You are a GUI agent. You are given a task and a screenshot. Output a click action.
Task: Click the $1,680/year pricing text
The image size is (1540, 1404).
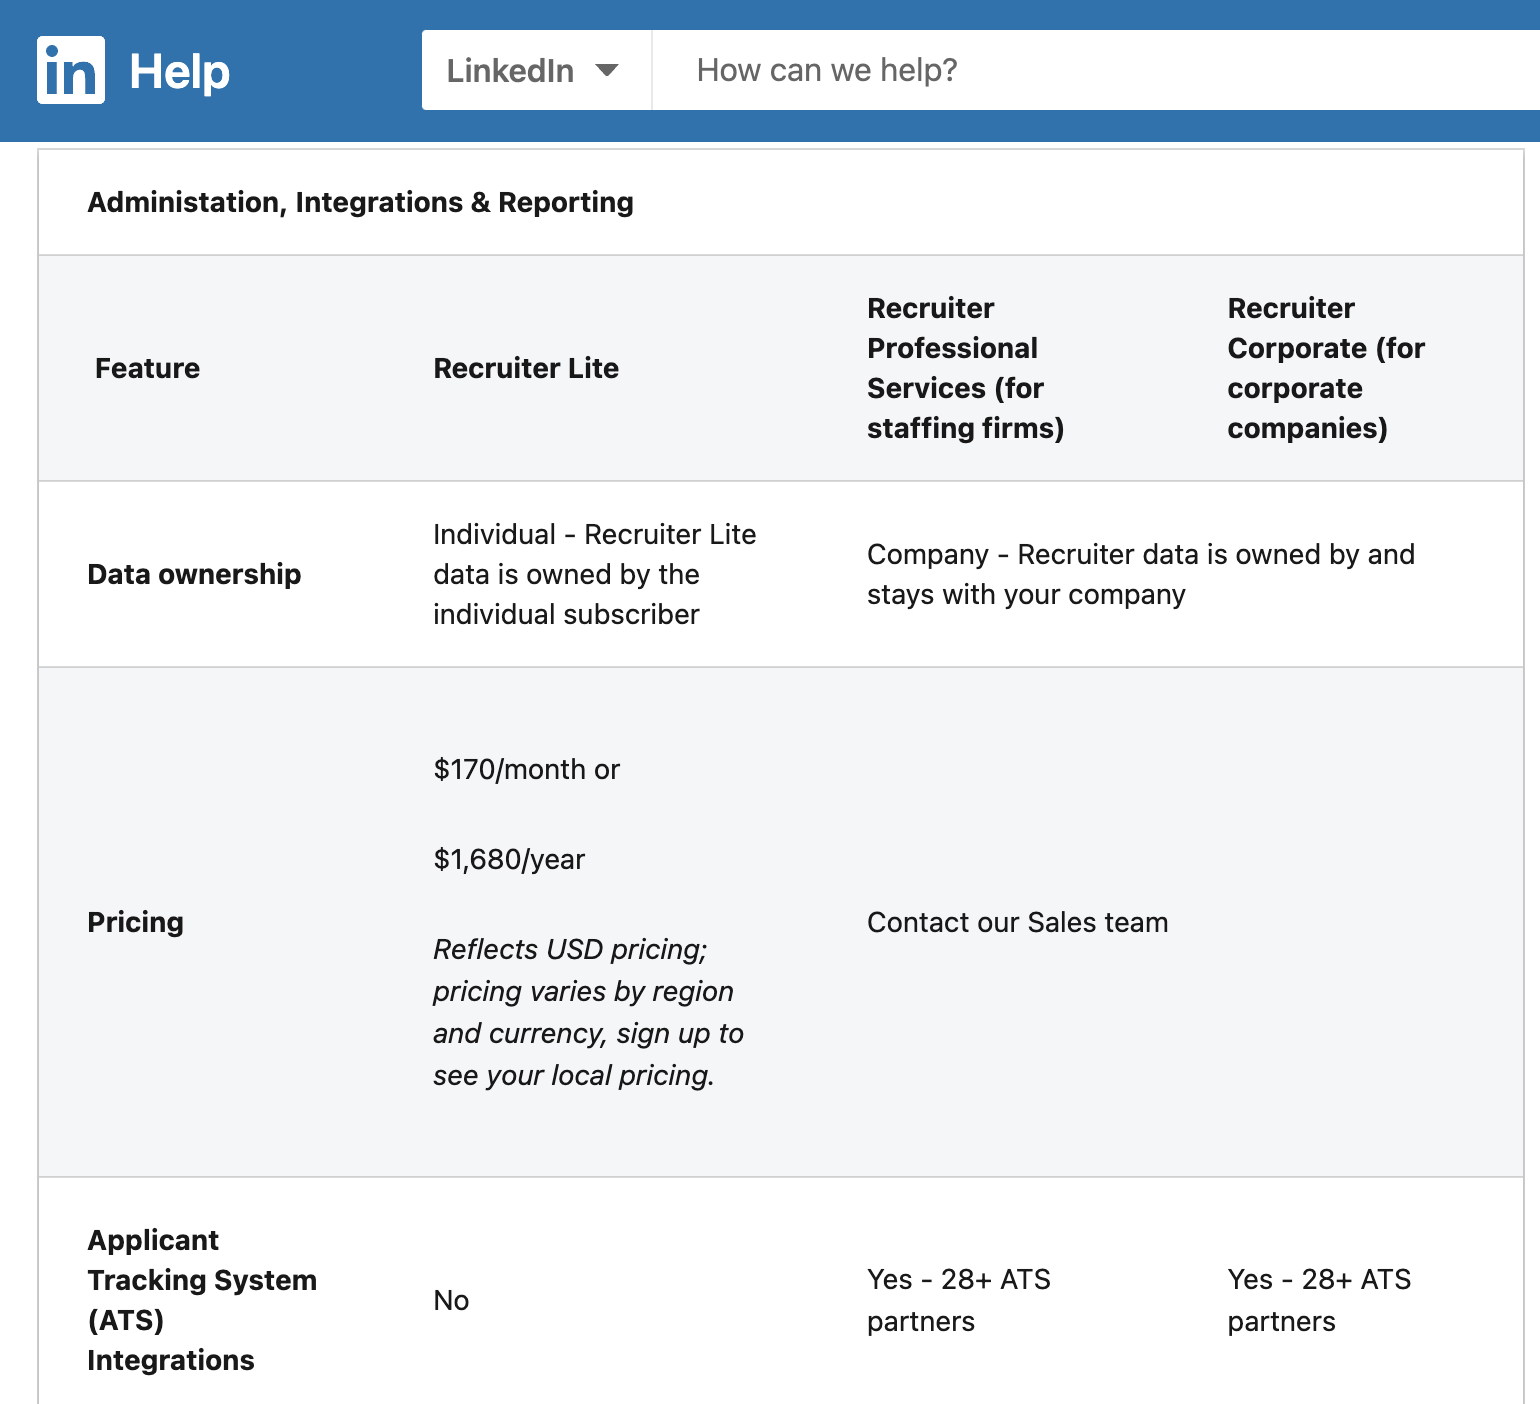(x=508, y=859)
